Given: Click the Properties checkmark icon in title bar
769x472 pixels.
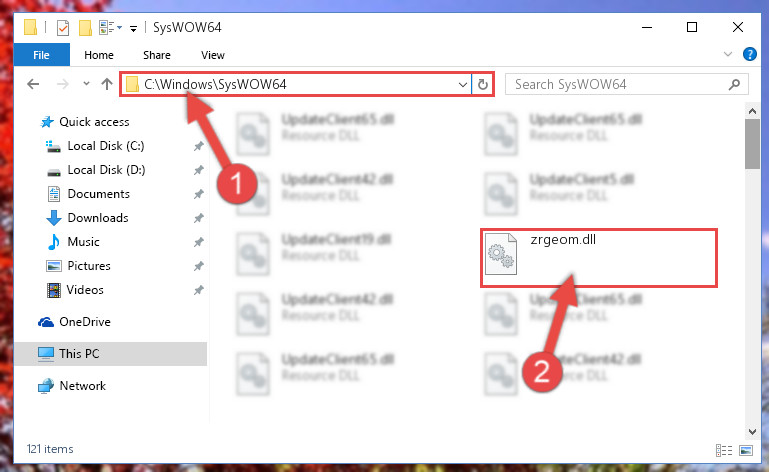Looking at the screenshot, I should click(x=63, y=28).
